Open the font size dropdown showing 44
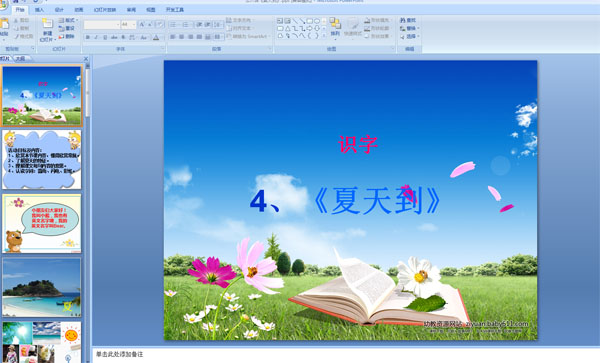 point(128,24)
